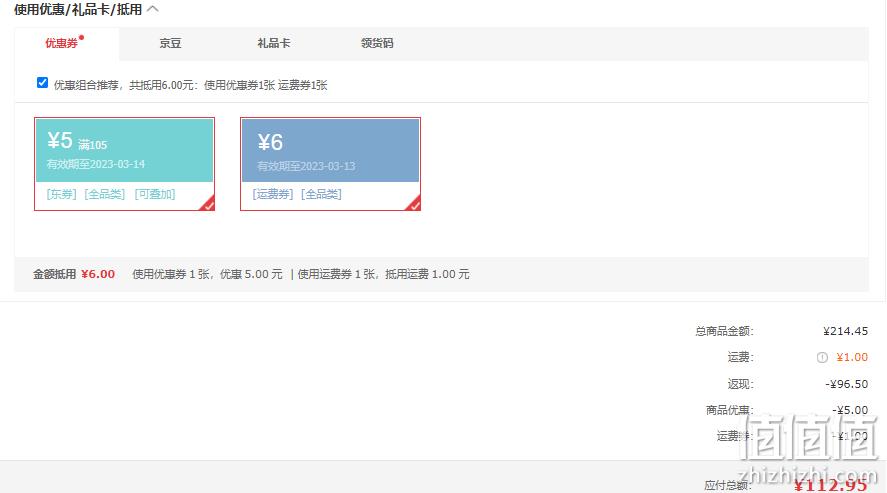Click the 商品优惠 -¥5.00 value
Screen dimensions: 887x493
(850, 410)
